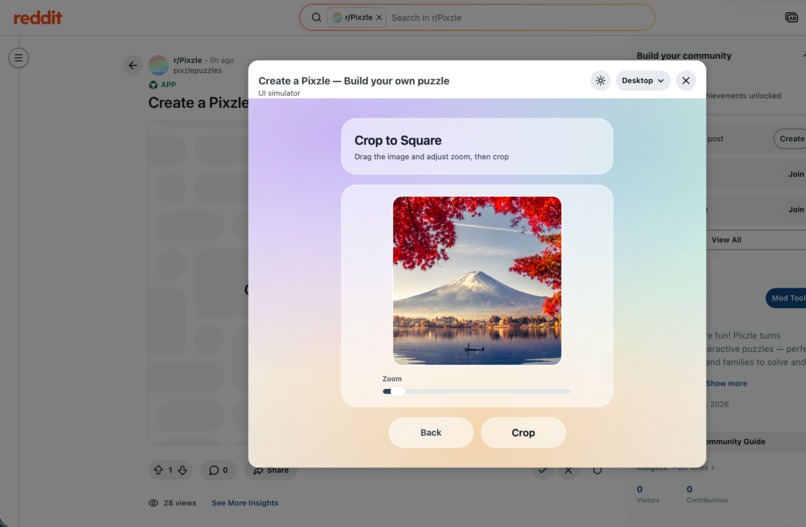Image resolution: width=806 pixels, height=527 pixels.
Task: Click the first Join button
Action: [x=796, y=174]
